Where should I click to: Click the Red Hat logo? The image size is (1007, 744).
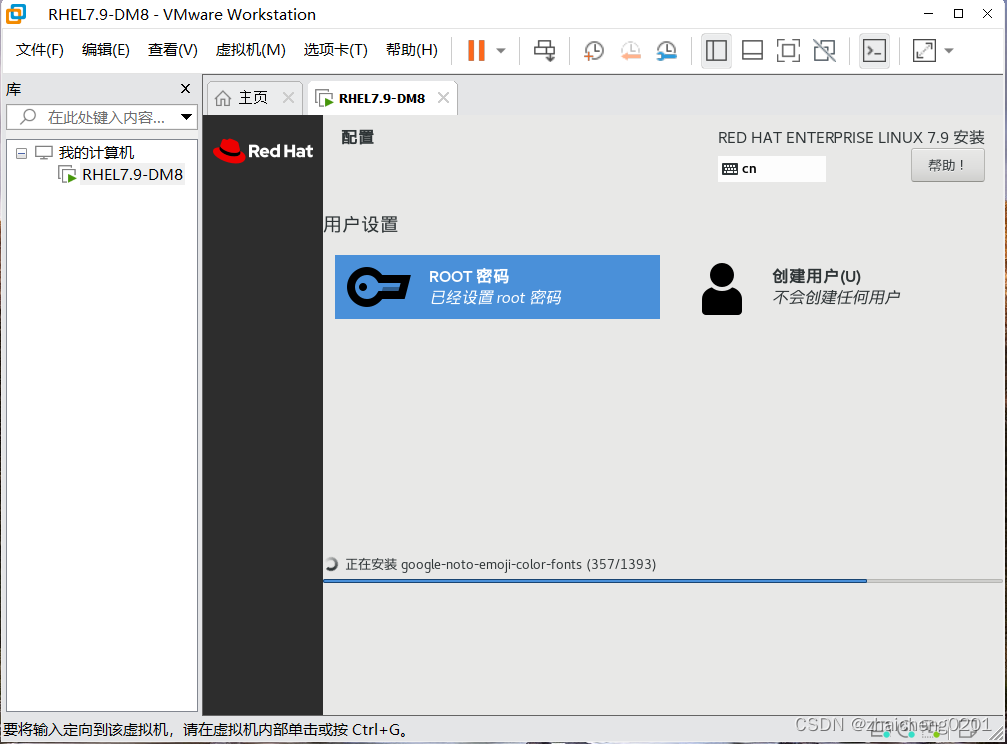pyautogui.click(x=263, y=151)
